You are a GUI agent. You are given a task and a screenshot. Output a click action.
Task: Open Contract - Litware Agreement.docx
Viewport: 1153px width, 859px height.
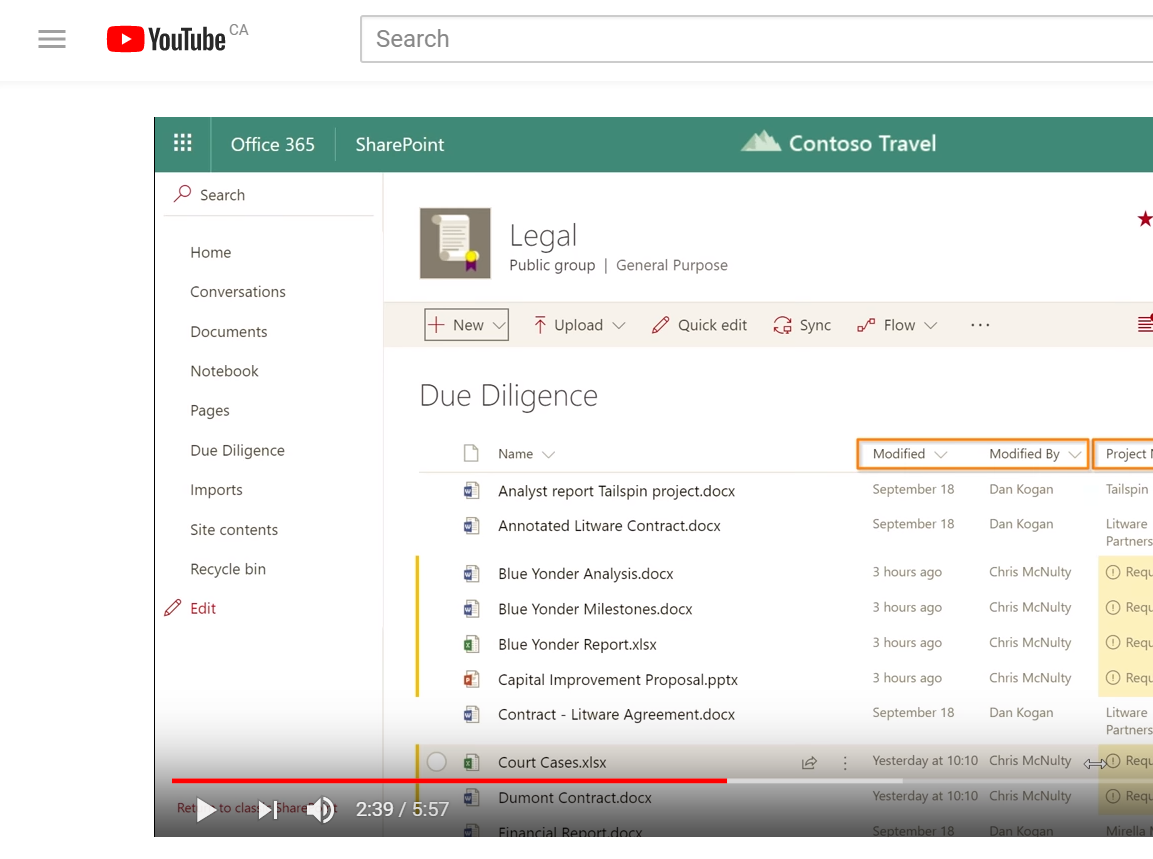pos(616,714)
